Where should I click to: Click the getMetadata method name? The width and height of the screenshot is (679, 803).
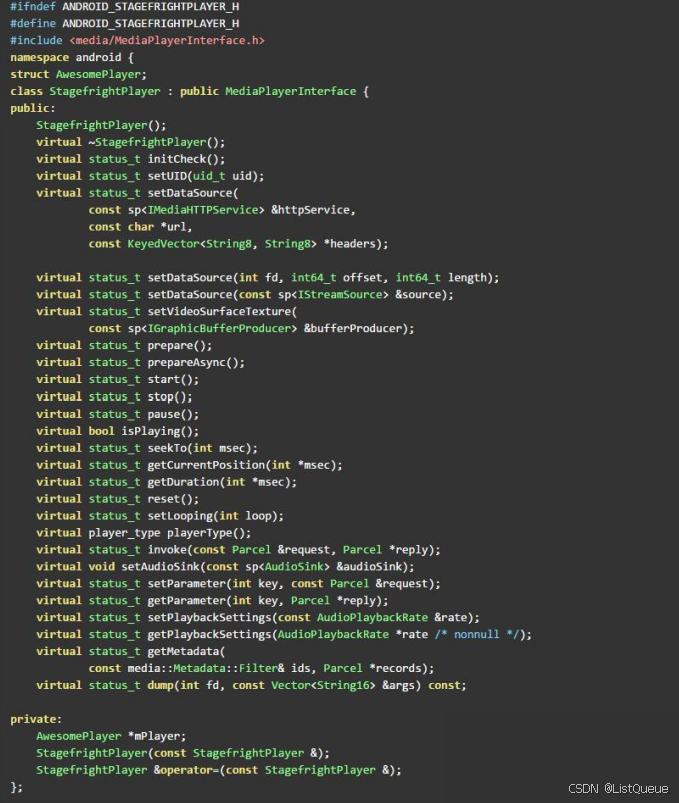pos(183,650)
